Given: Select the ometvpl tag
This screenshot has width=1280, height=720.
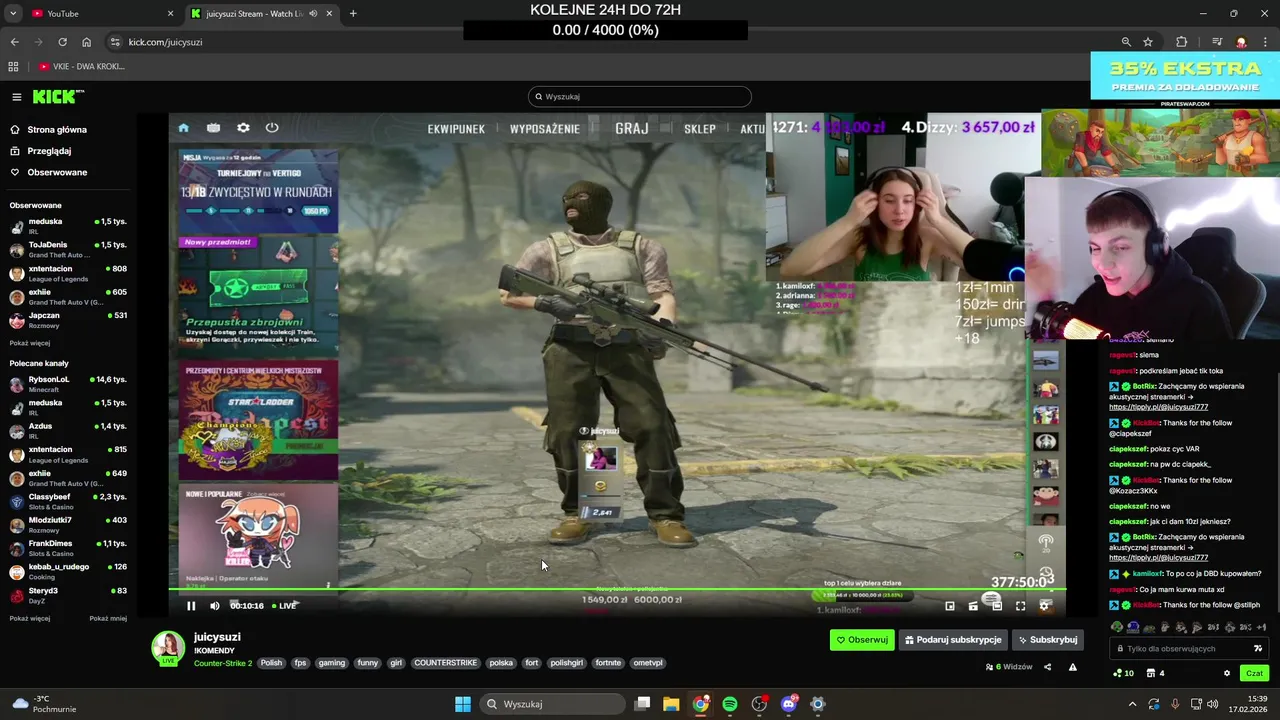Looking at the screenshot, I should 648,663.
